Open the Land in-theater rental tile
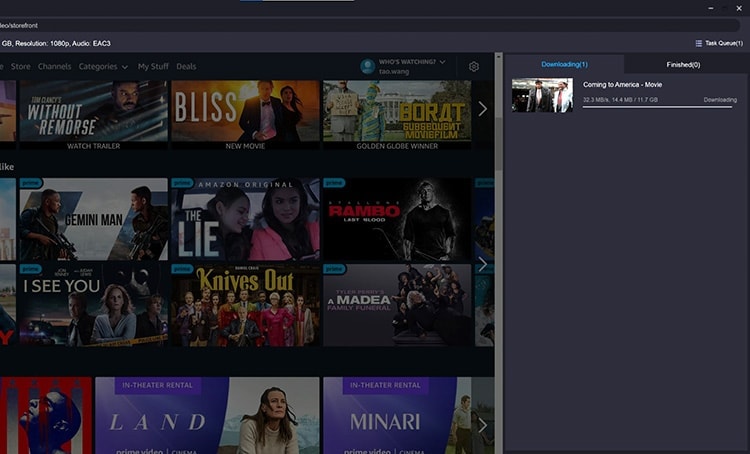750x454 pixels. click(207, 415)
